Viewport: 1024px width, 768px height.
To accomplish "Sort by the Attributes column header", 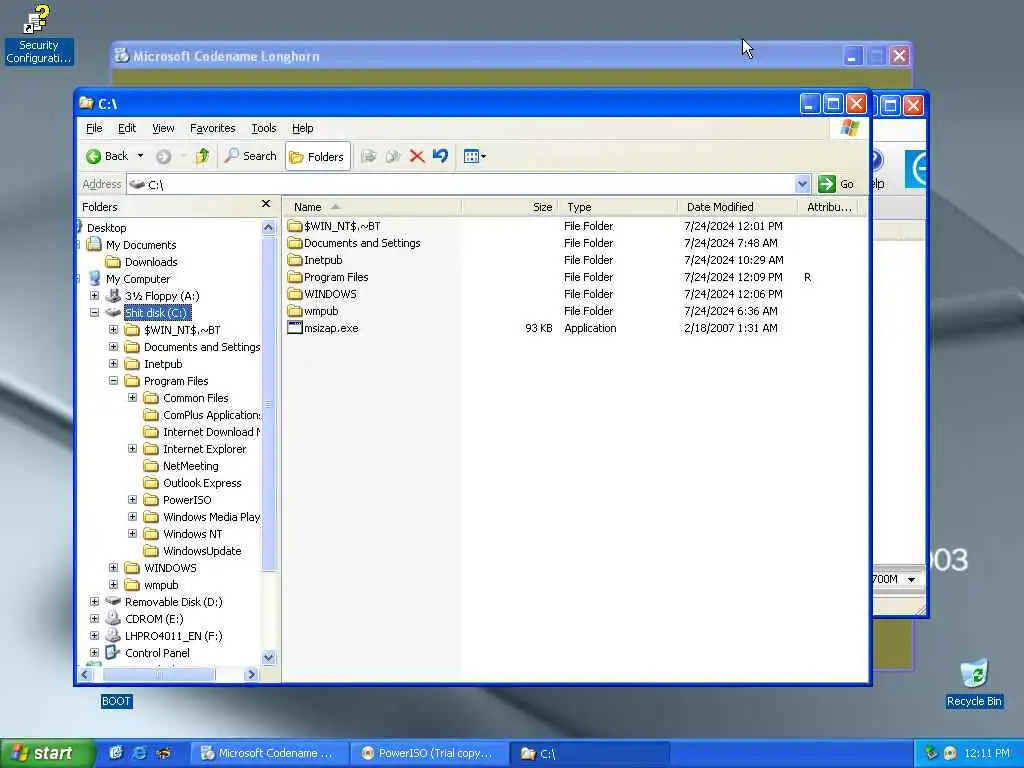I will tap(829, 207).
